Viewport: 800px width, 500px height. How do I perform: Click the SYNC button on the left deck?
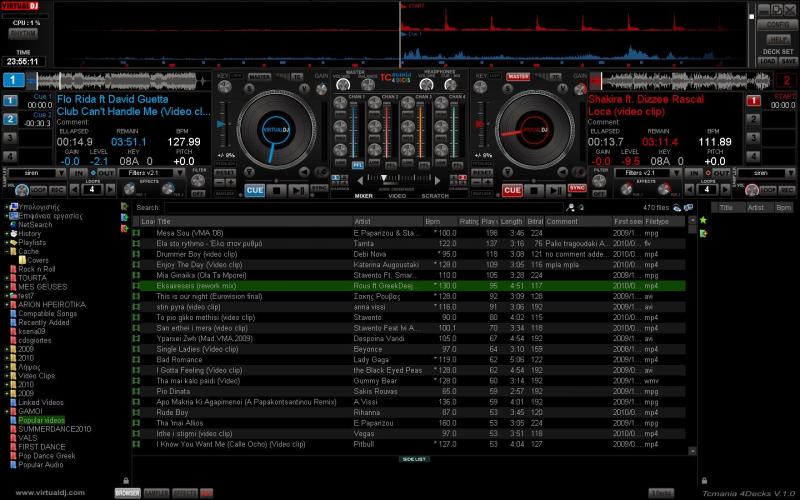[x=319, y=188]
